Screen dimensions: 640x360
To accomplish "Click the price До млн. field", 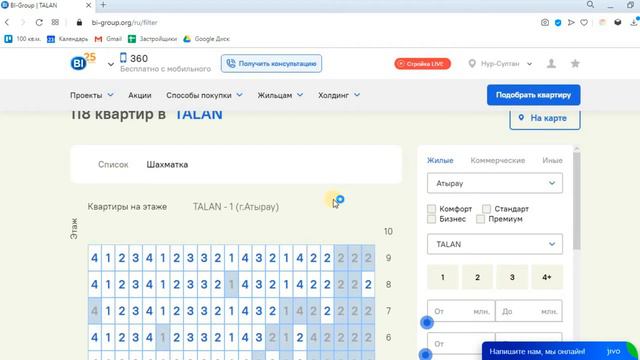I will 529,311.
